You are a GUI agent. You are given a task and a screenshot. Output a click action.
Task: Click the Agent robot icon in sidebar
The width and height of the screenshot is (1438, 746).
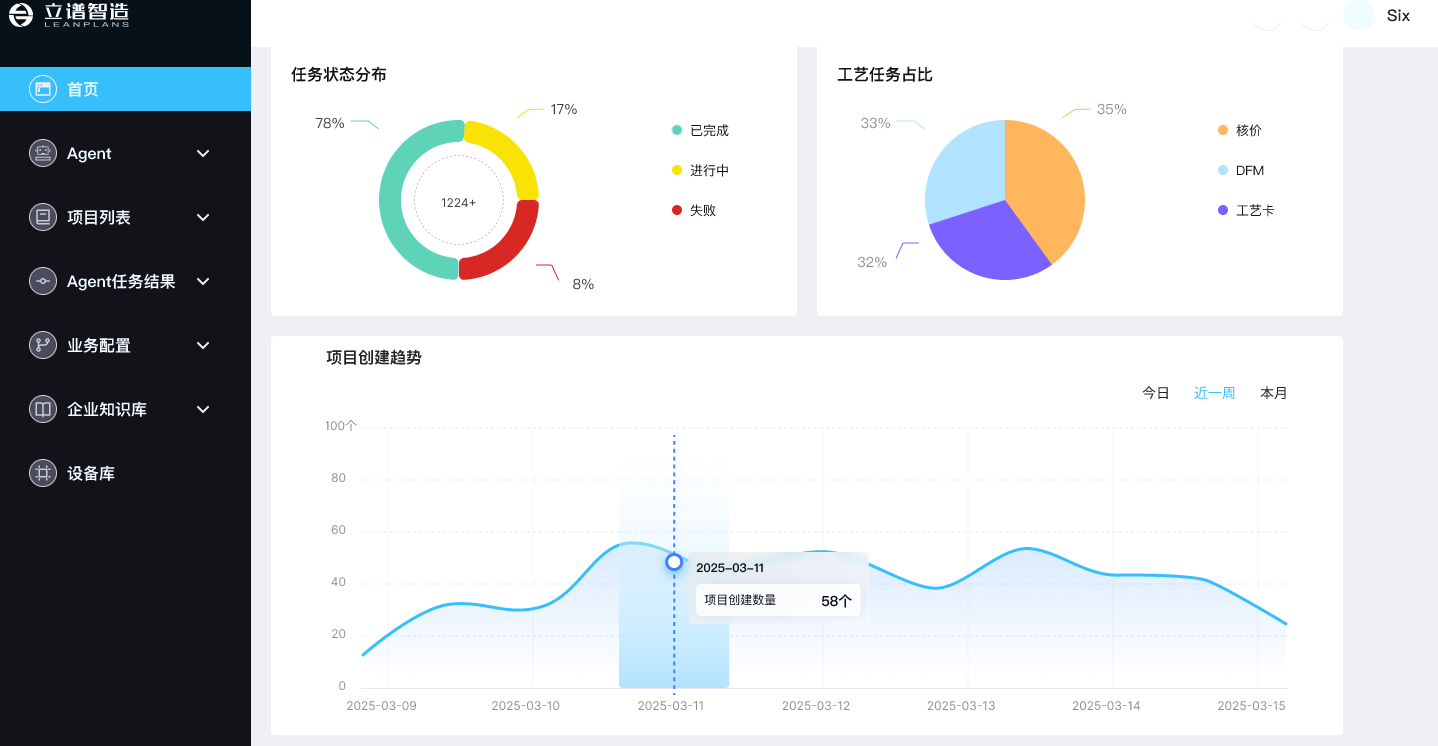[43, 153]
